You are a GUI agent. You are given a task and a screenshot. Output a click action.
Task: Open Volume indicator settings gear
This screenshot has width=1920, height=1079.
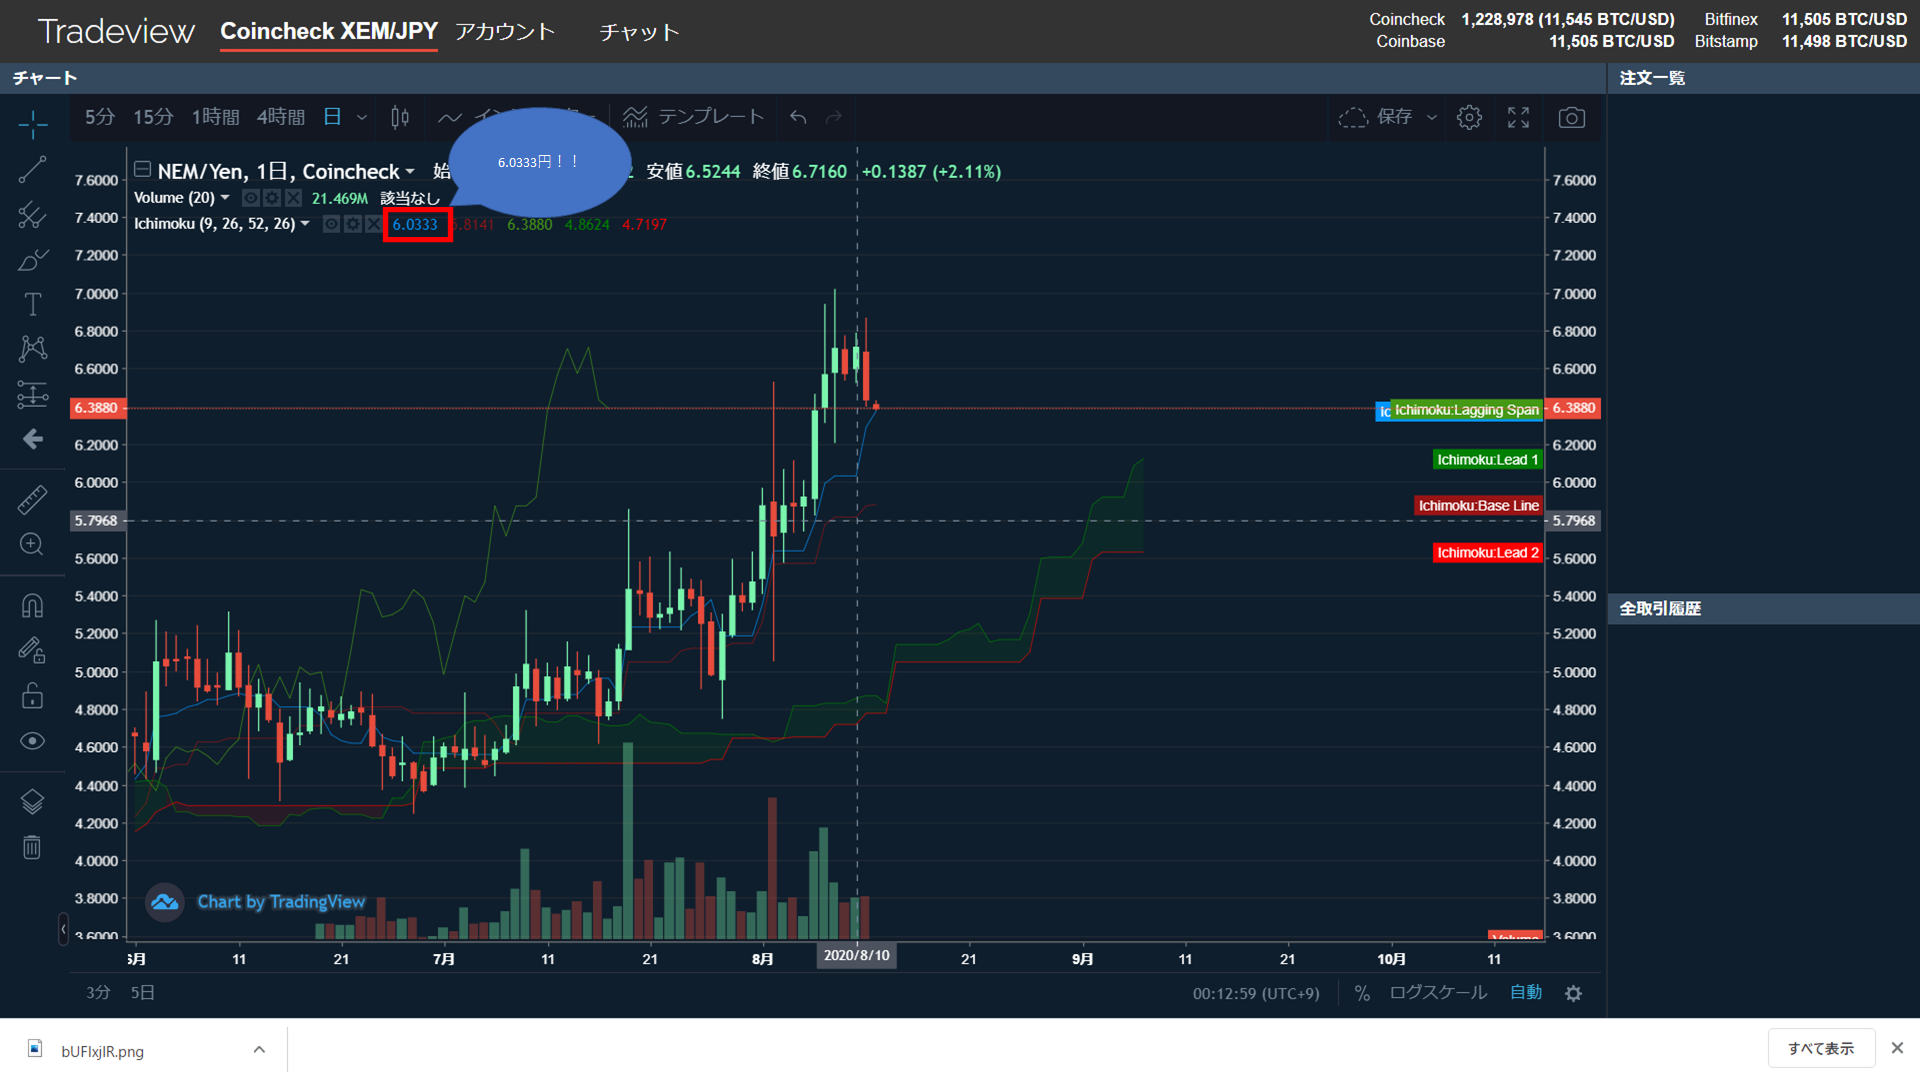(272, 198)
